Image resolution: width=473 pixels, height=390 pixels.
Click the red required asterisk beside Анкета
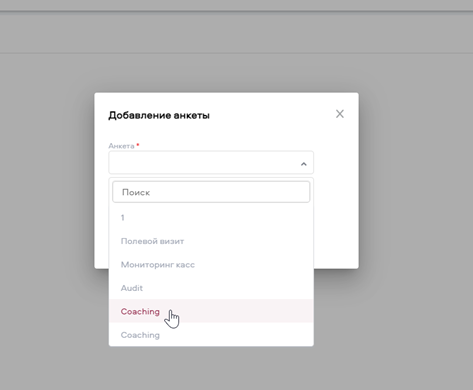pyautogui.click(x=138, y=145)
